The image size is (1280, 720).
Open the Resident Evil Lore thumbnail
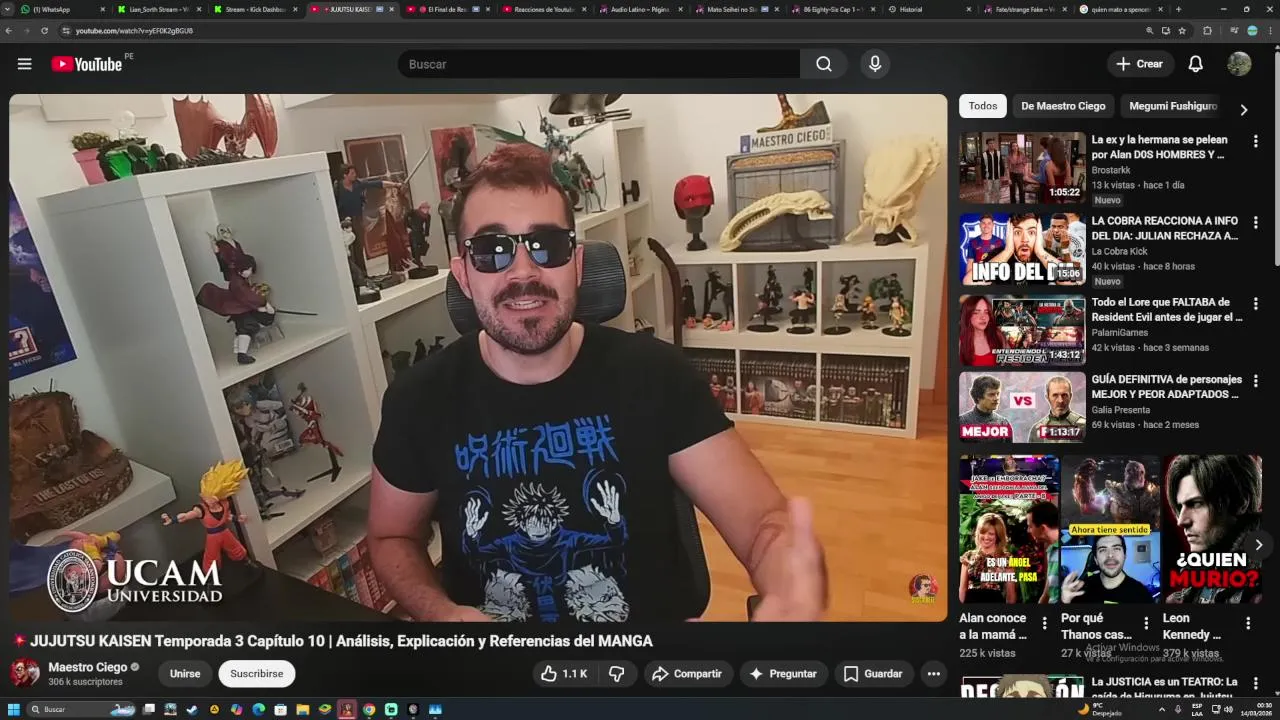(1022, 330)
